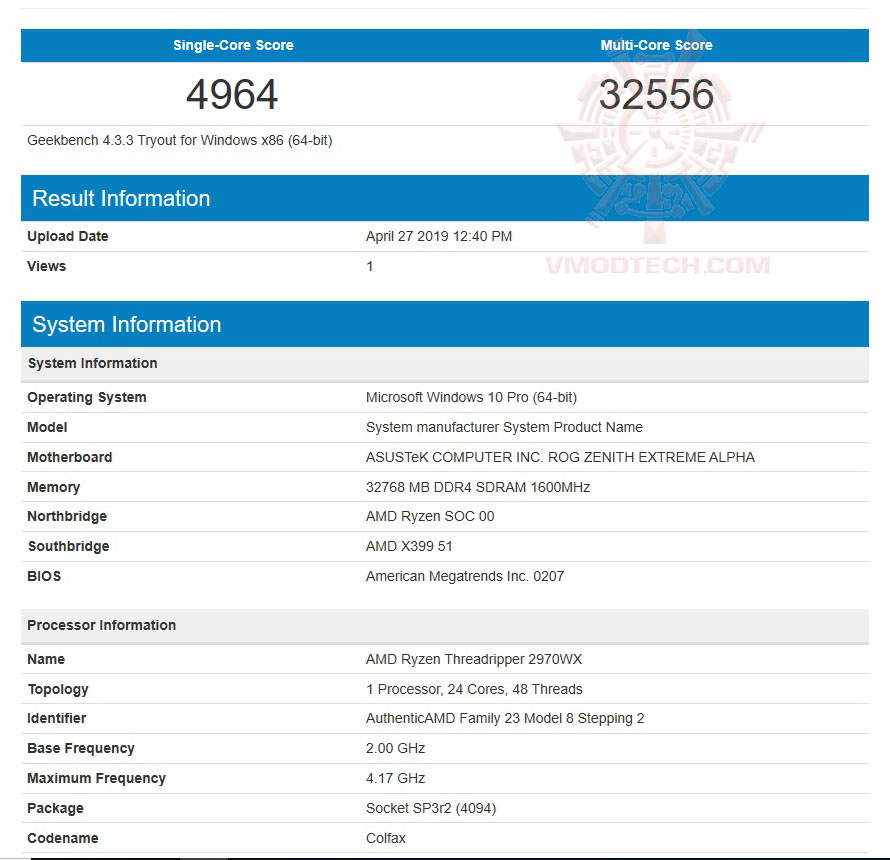Click the Operating System label
This screenshot has height=860, width=890.
[x=87, y=397]
